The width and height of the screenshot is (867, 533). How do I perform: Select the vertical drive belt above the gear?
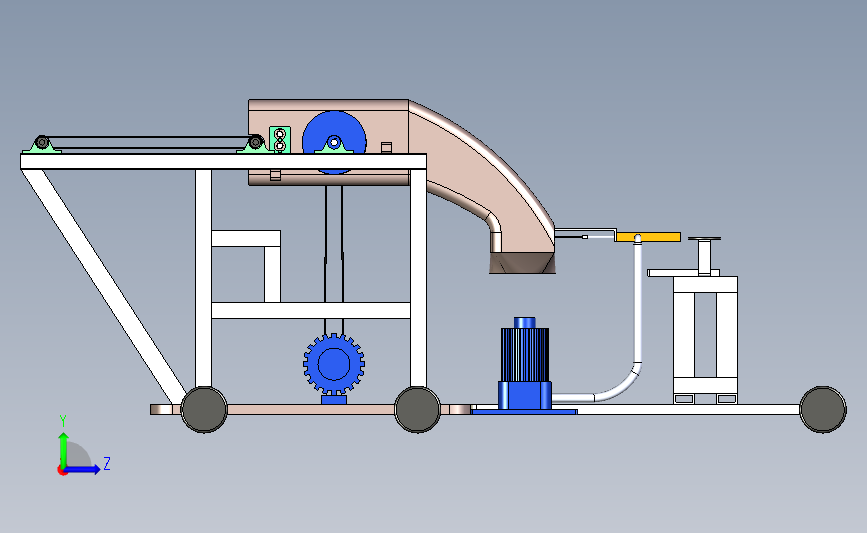[334, 260]
